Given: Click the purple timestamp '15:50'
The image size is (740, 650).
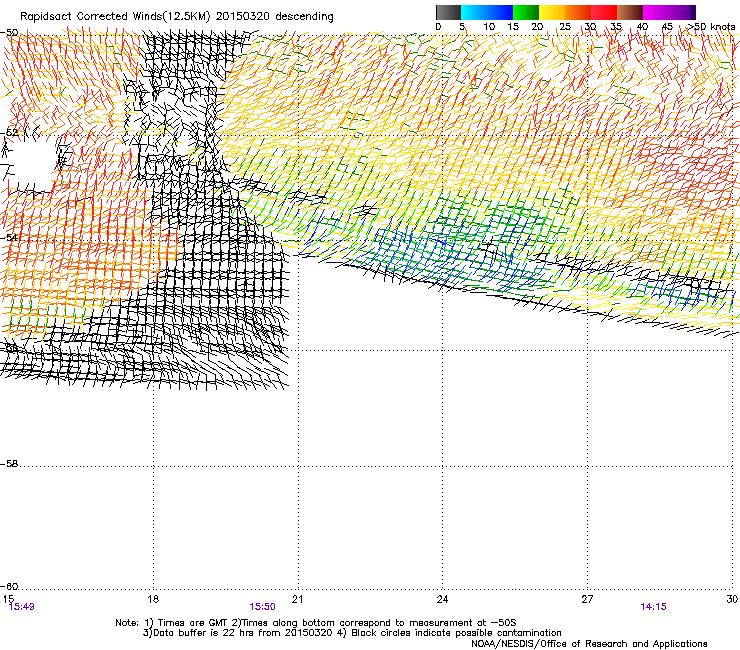Looking at the screenshot, I should coord(262,607).
